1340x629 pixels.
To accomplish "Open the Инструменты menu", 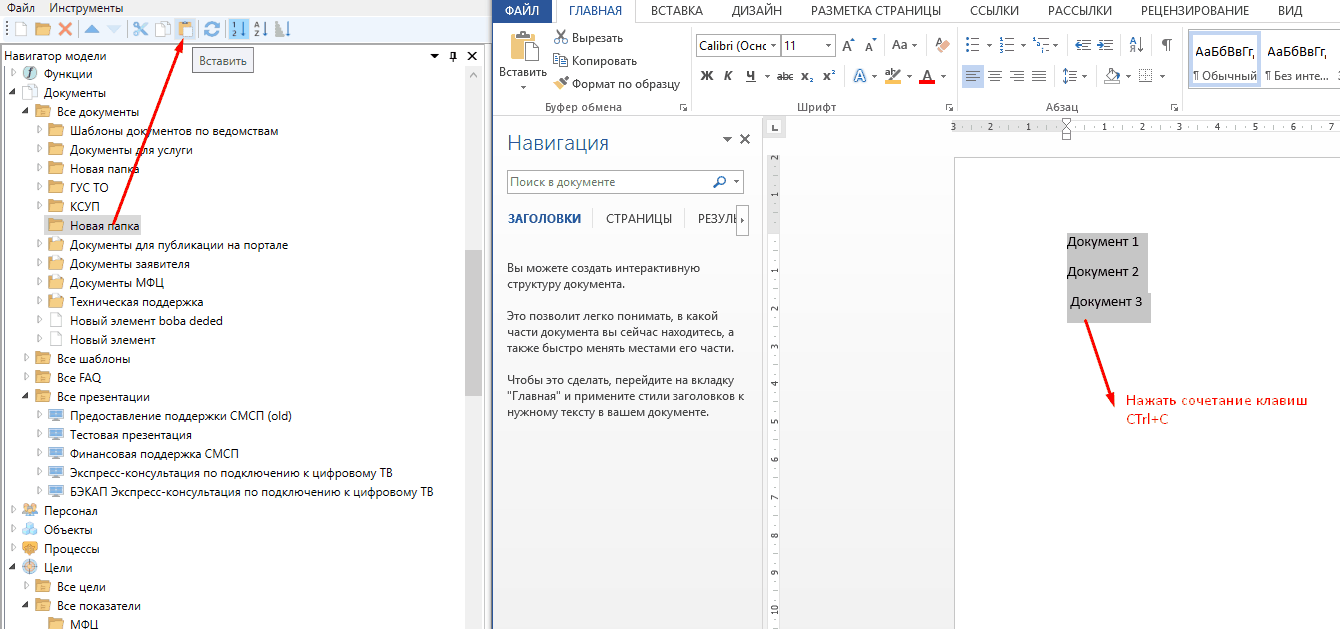I will [86, 8].
